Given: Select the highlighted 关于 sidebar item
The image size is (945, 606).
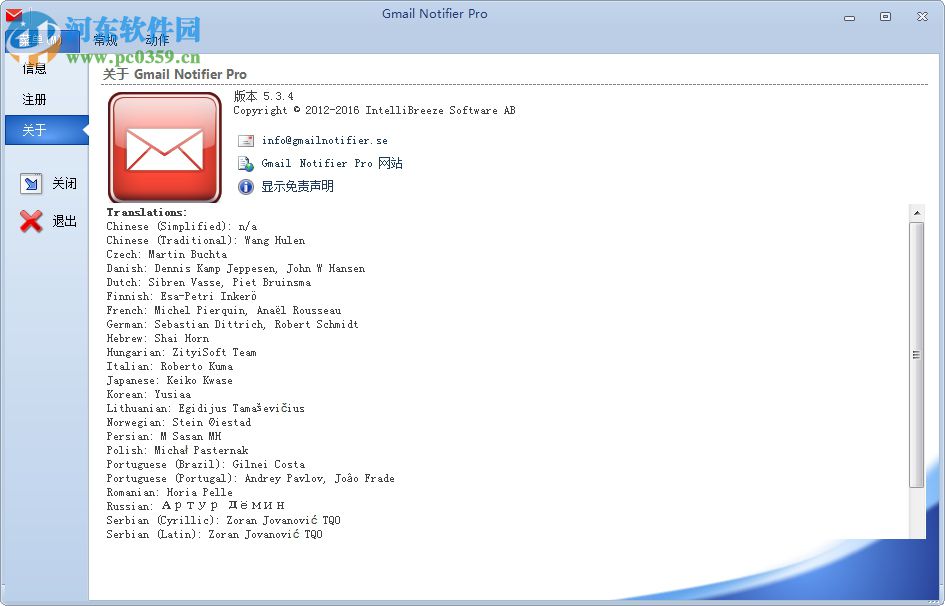Looking at the screenshot, I should [x=33, y=130].
